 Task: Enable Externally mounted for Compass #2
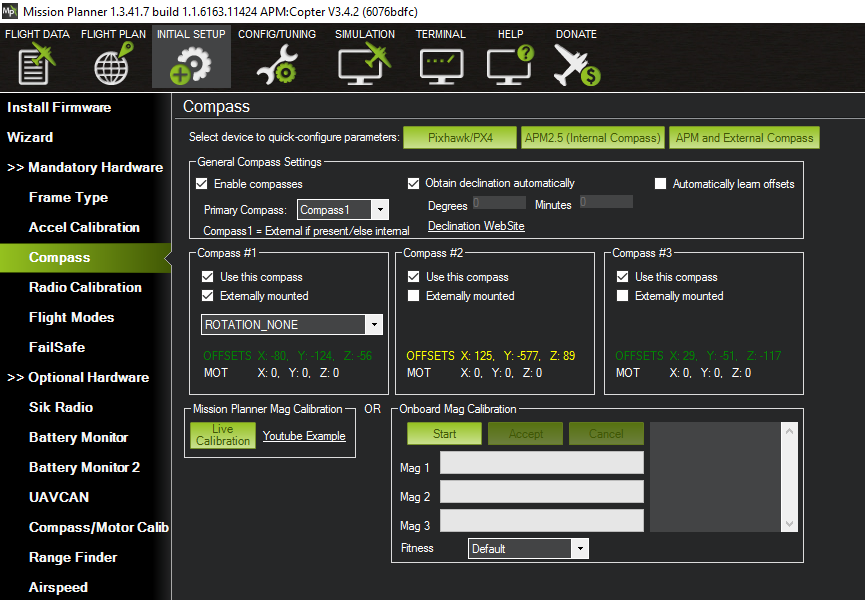tap(413, 296)
